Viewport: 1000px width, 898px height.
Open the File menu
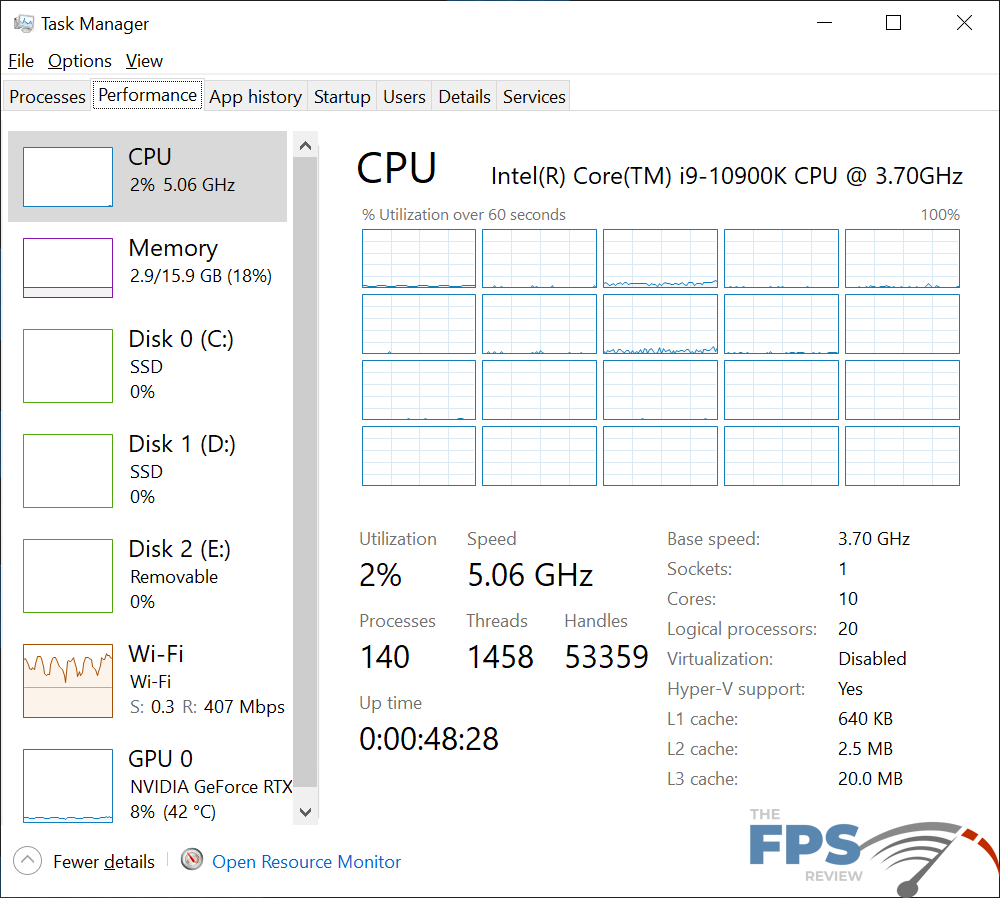pos(21,61)
